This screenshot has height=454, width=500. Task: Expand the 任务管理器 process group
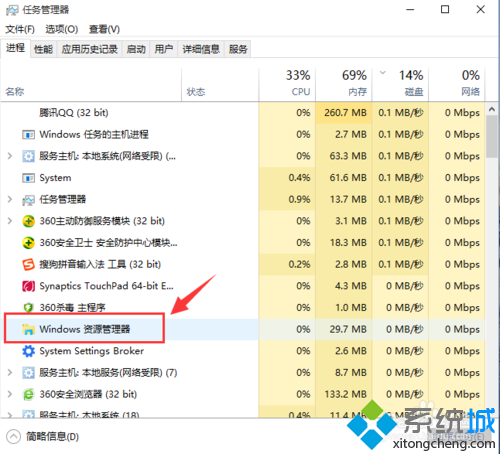[x=10, y=199]
